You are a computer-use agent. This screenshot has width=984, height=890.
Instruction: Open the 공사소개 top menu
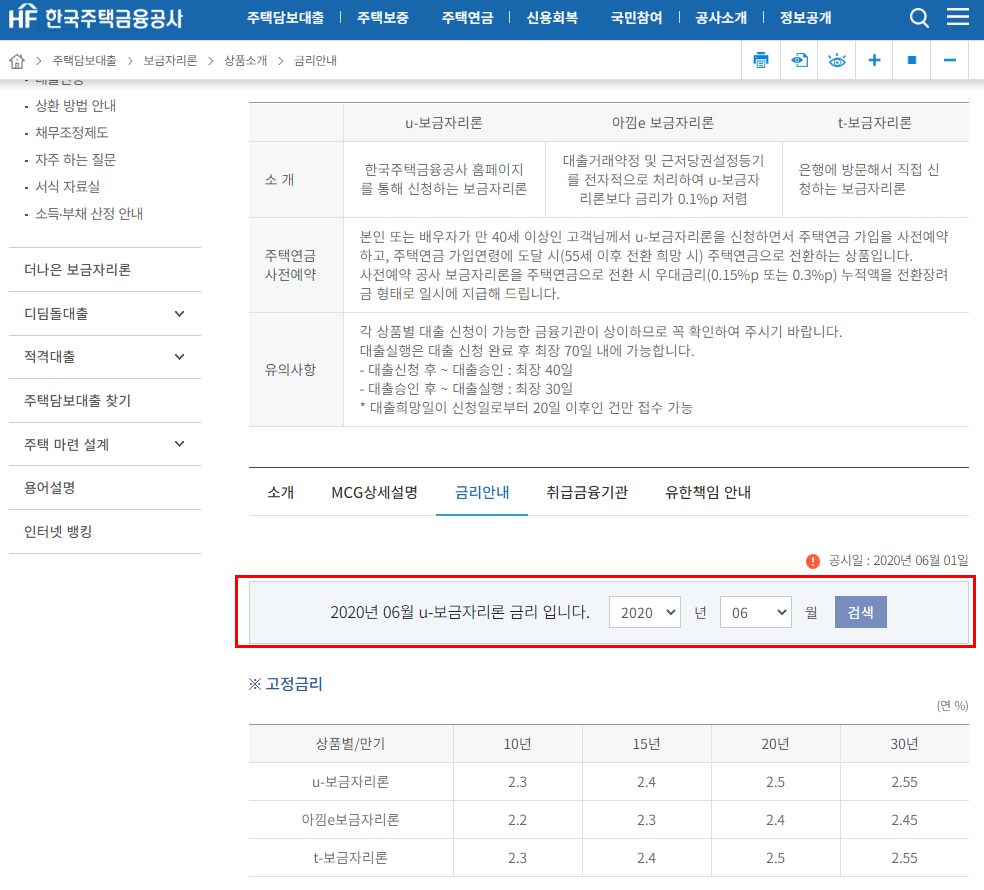click(721, 18)
